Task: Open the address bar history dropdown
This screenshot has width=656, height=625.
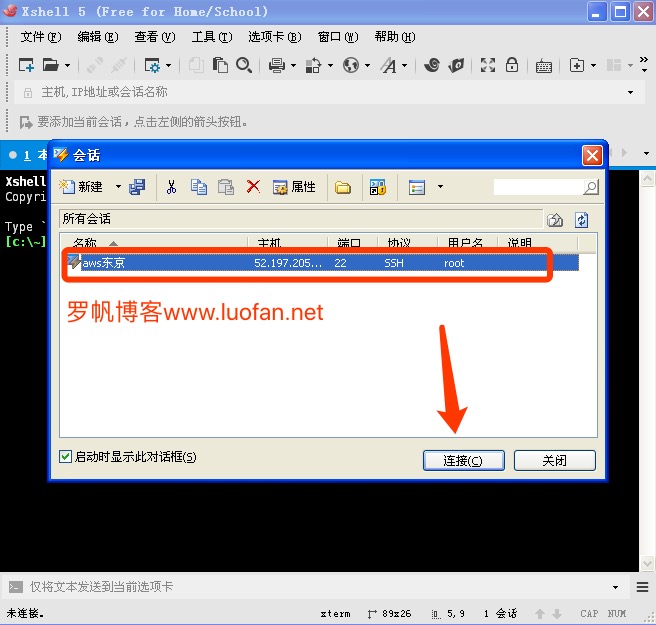Action: coord(630,92)
